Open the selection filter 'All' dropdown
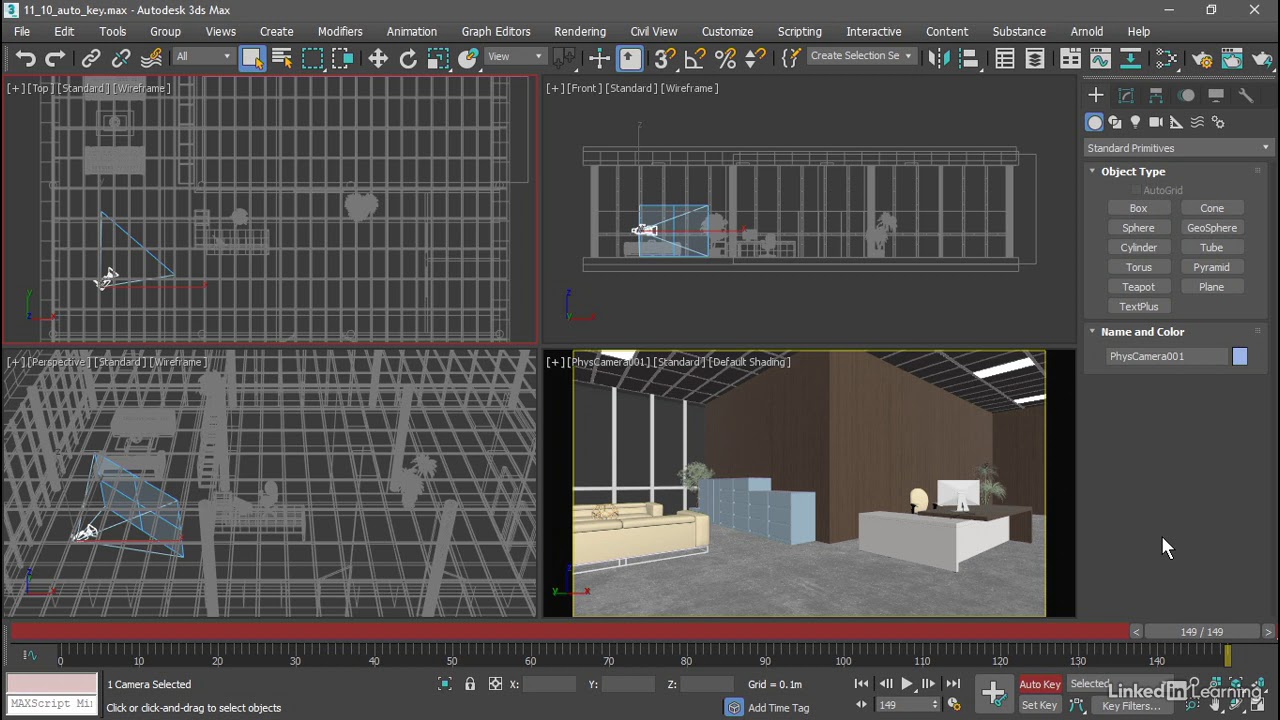The height and width of the screenshot is (720, 1280). click(x=204, y=57)
